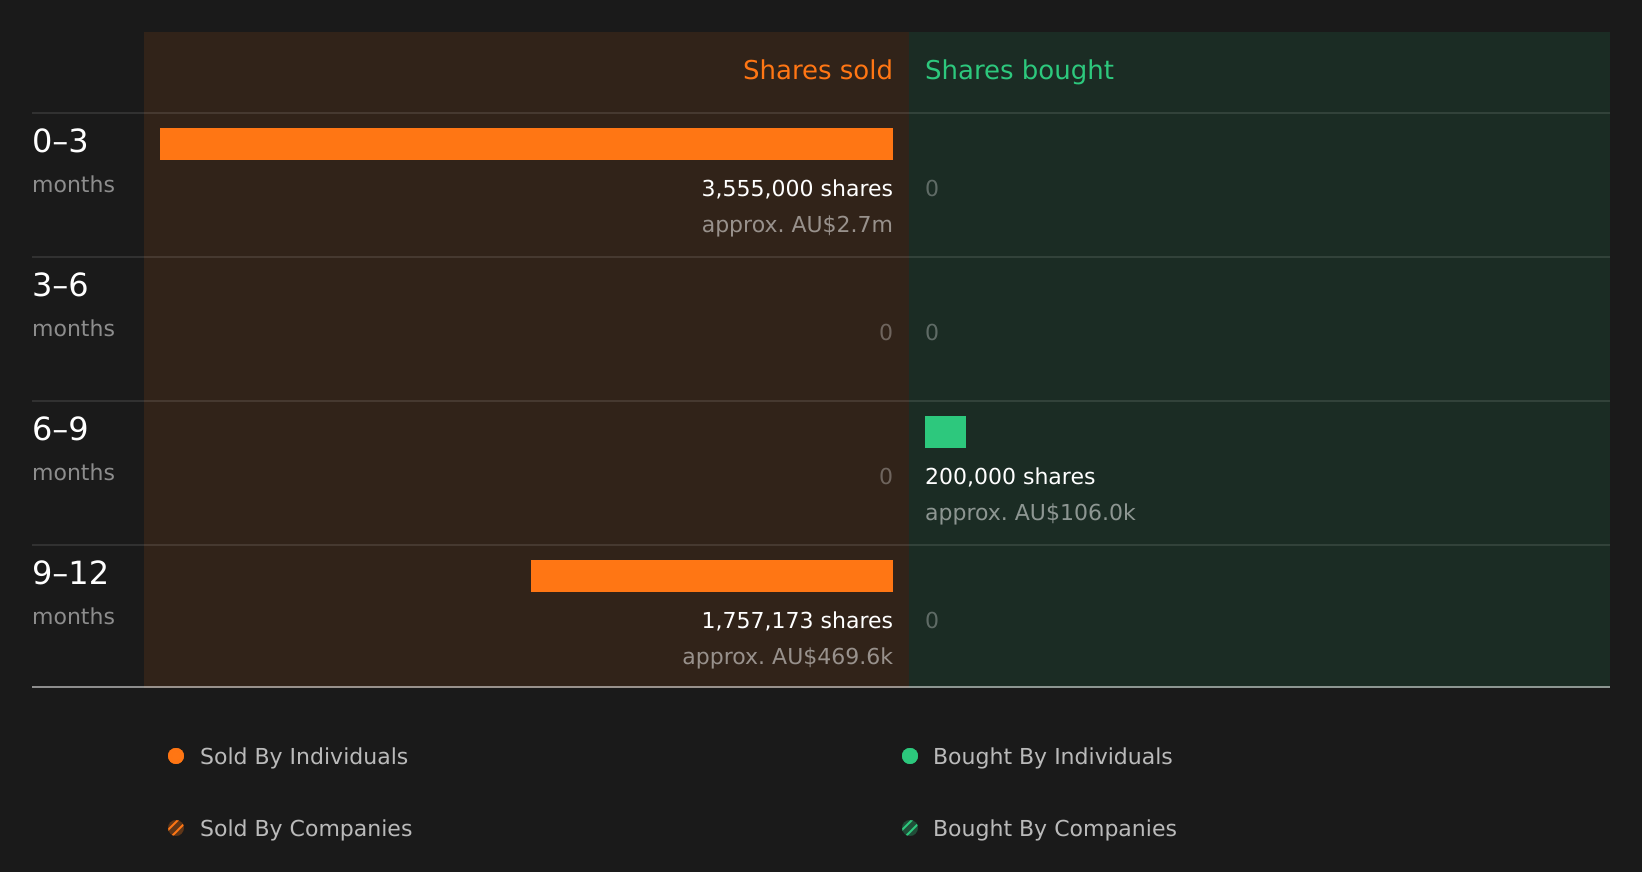Click the 0–3 months row label
The width and height of the screenshot is (1642, 872).
point(73,160)
